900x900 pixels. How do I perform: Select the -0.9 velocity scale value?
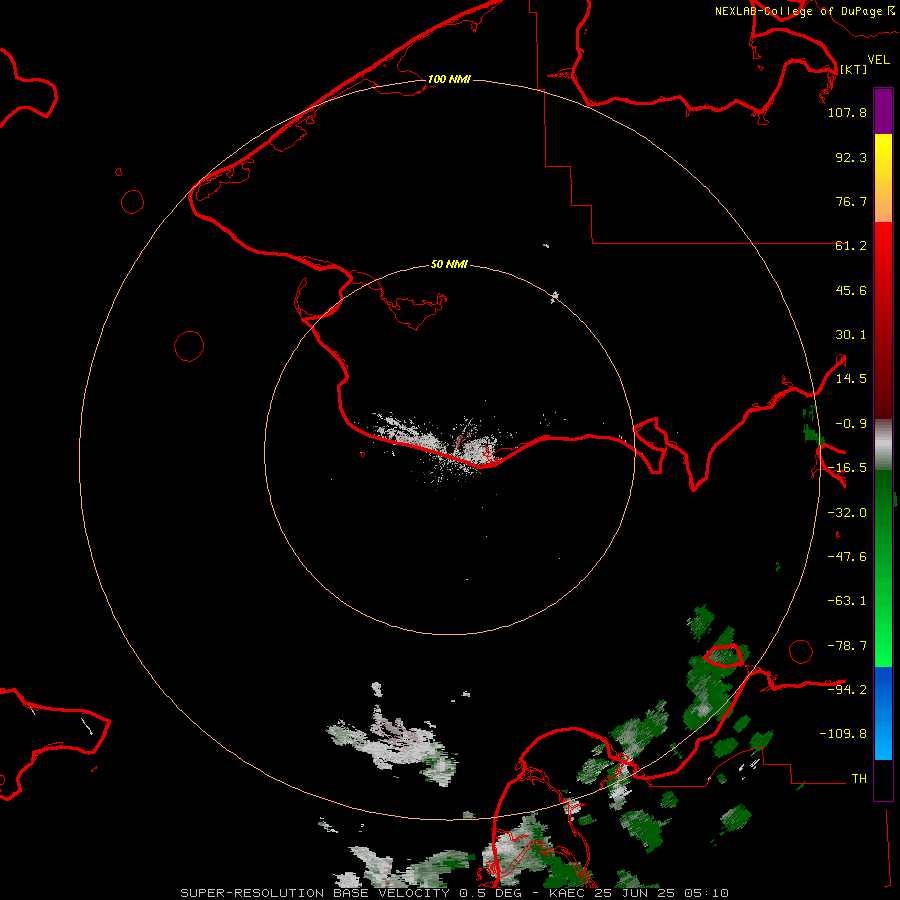851,424
